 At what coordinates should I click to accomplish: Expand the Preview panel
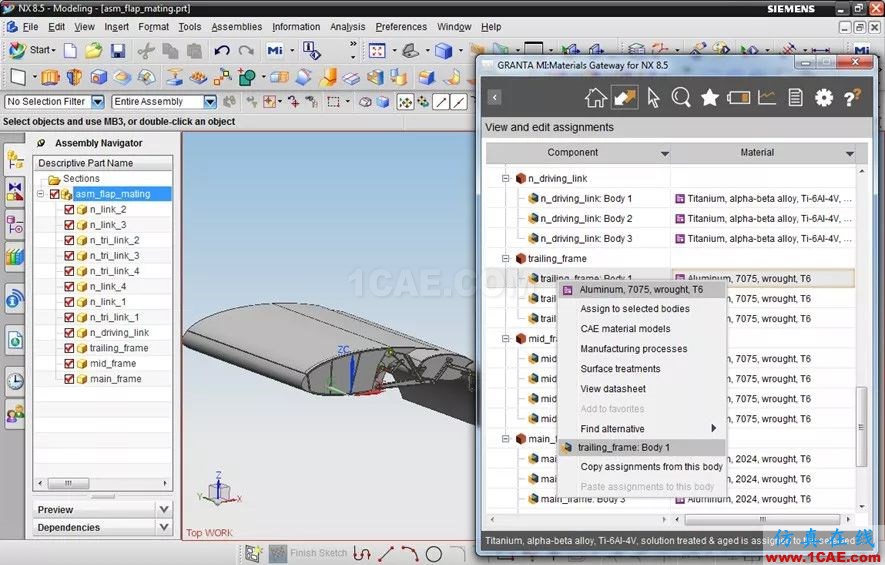164,509
